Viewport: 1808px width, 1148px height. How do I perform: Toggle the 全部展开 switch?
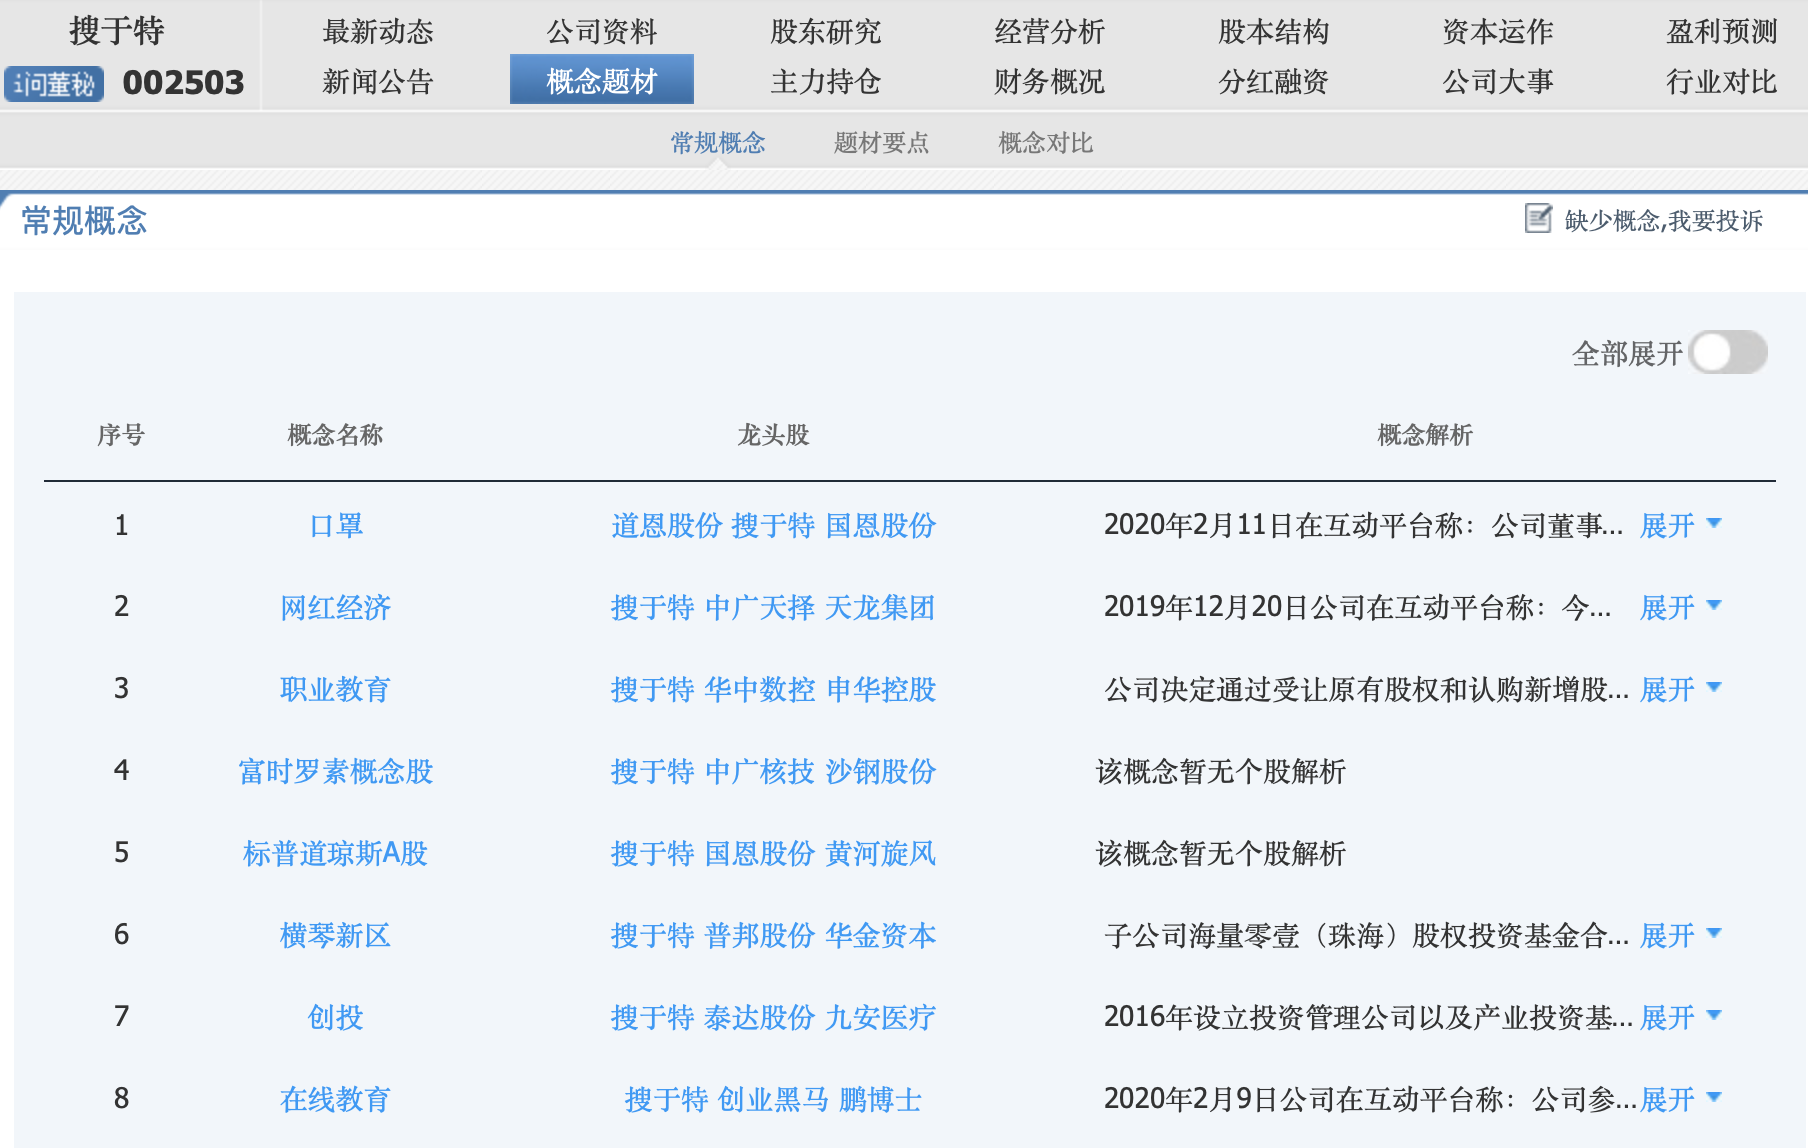1729,352
